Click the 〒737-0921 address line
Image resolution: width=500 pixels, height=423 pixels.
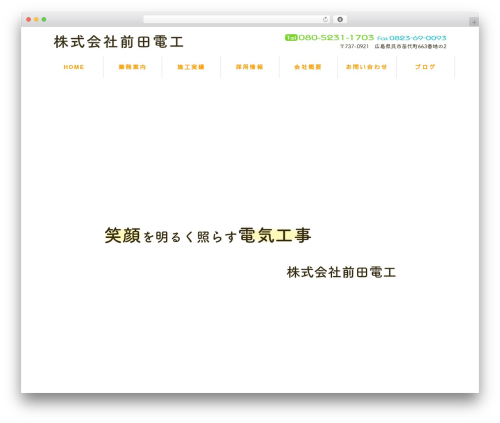tap(393, 46)
